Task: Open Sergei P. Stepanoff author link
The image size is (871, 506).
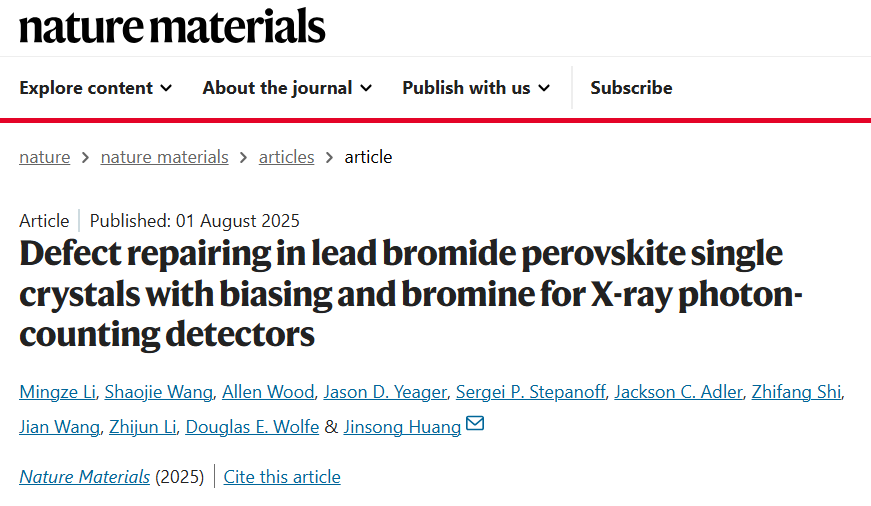Action: tap(530, 392)
